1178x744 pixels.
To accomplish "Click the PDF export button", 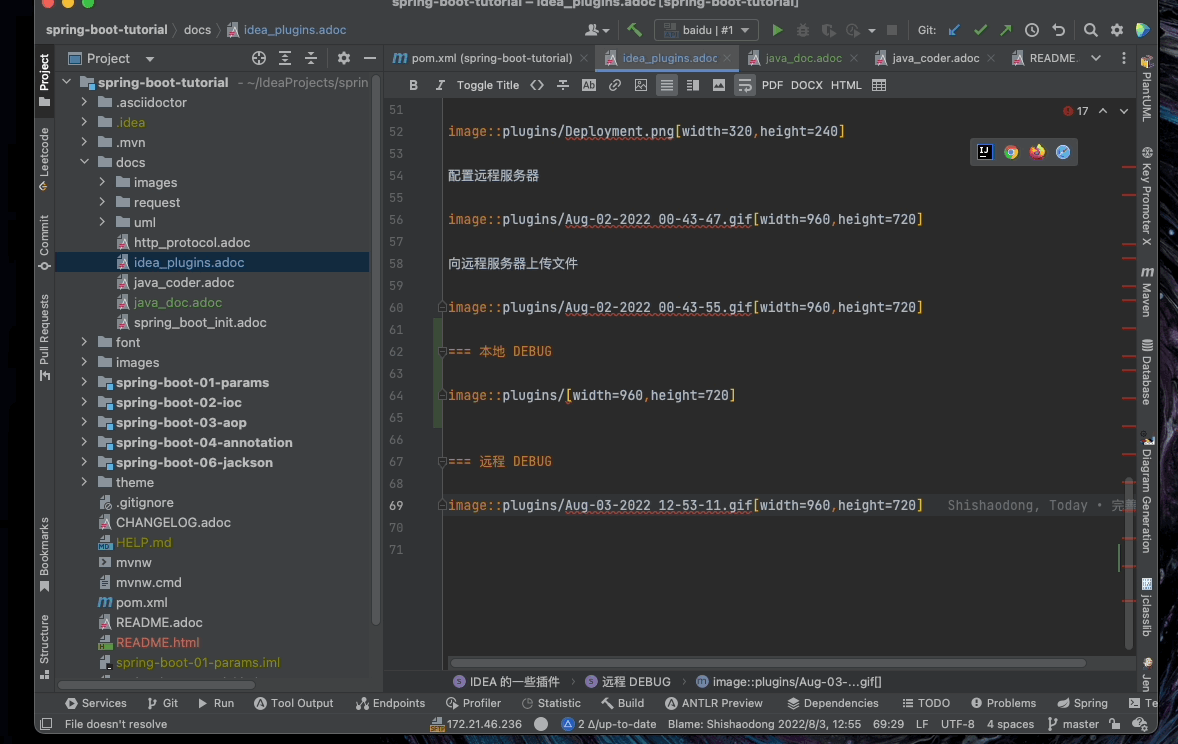I will [772, 85].
